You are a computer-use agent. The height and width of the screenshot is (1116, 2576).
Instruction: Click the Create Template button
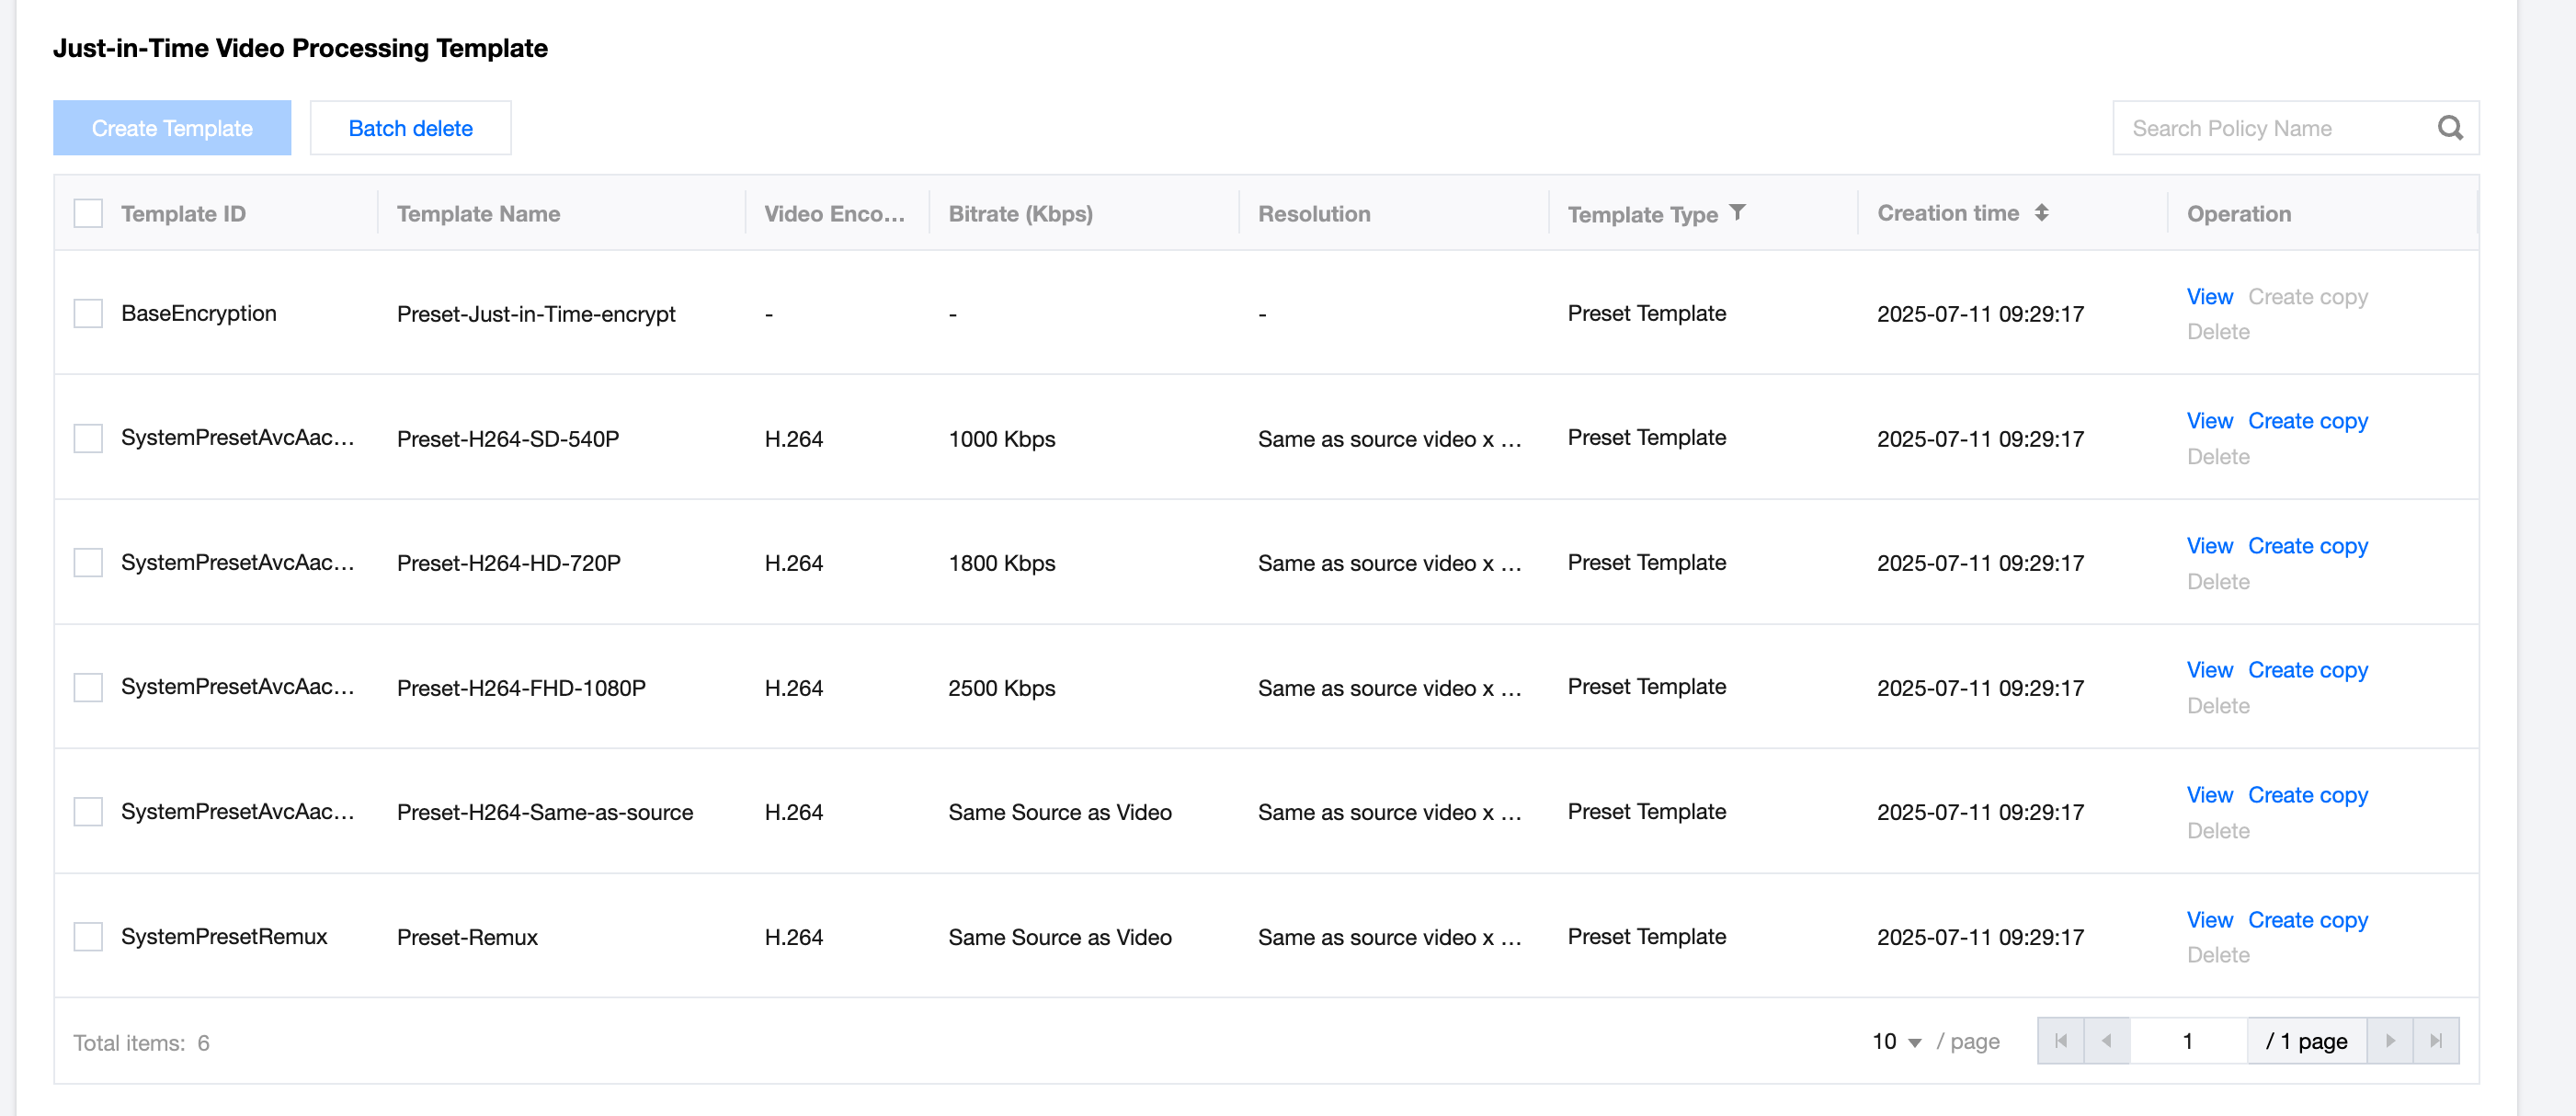pyautogui.click(x=172, y=128)
